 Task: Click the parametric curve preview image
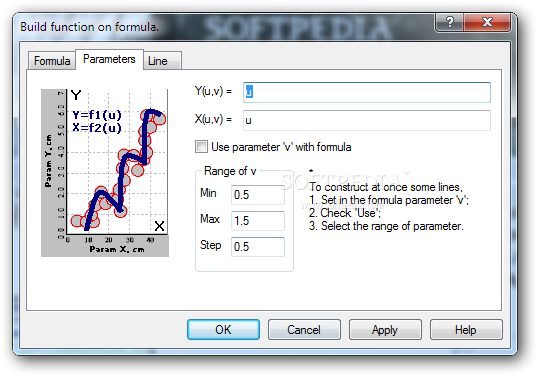click(x=105, y=173)
